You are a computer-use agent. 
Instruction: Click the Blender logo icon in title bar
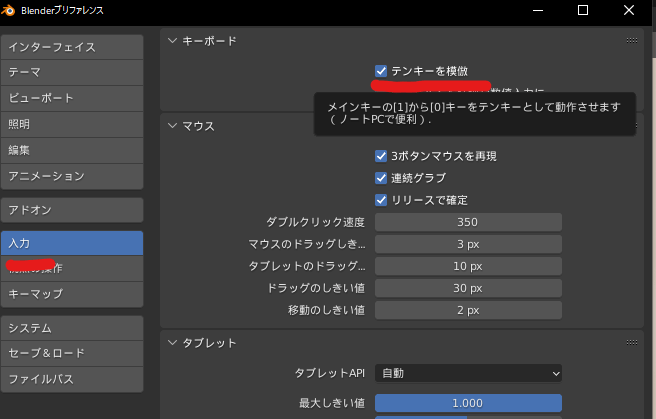(8, 10)
